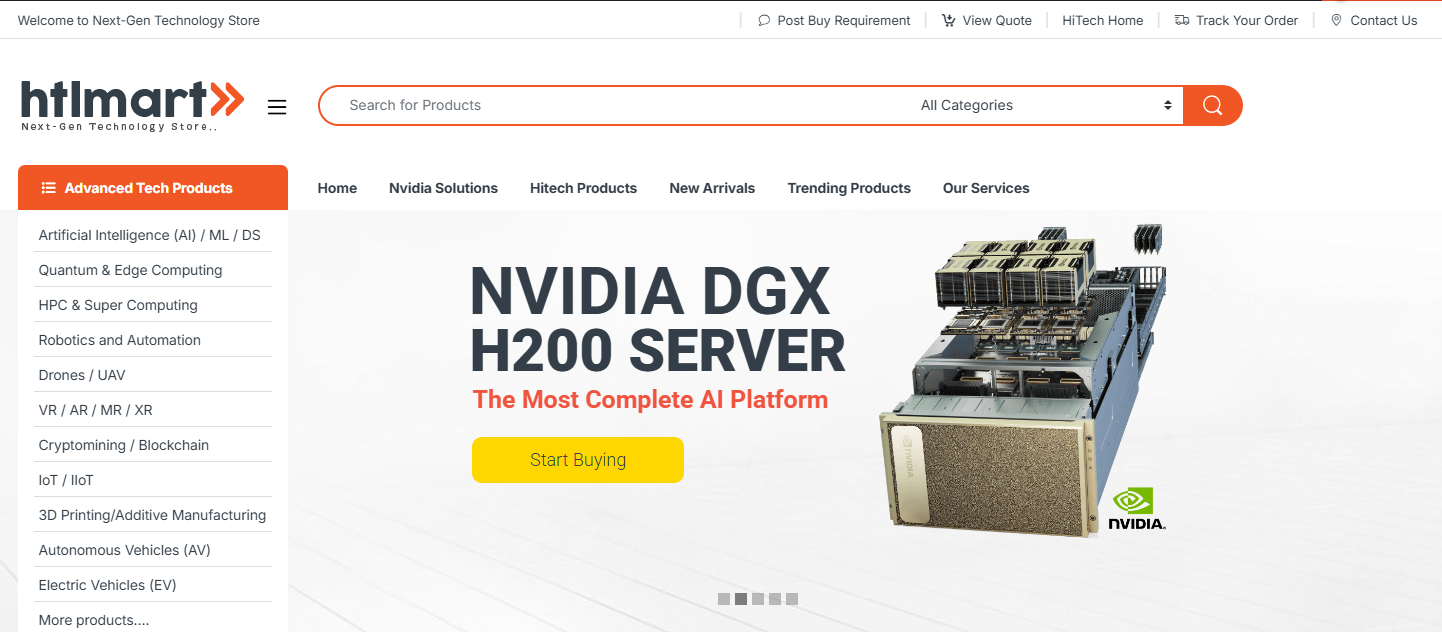The image size is (1442, 637).
Task: Go to the New Arrivals menu item
Action: [x=712, y=188]
